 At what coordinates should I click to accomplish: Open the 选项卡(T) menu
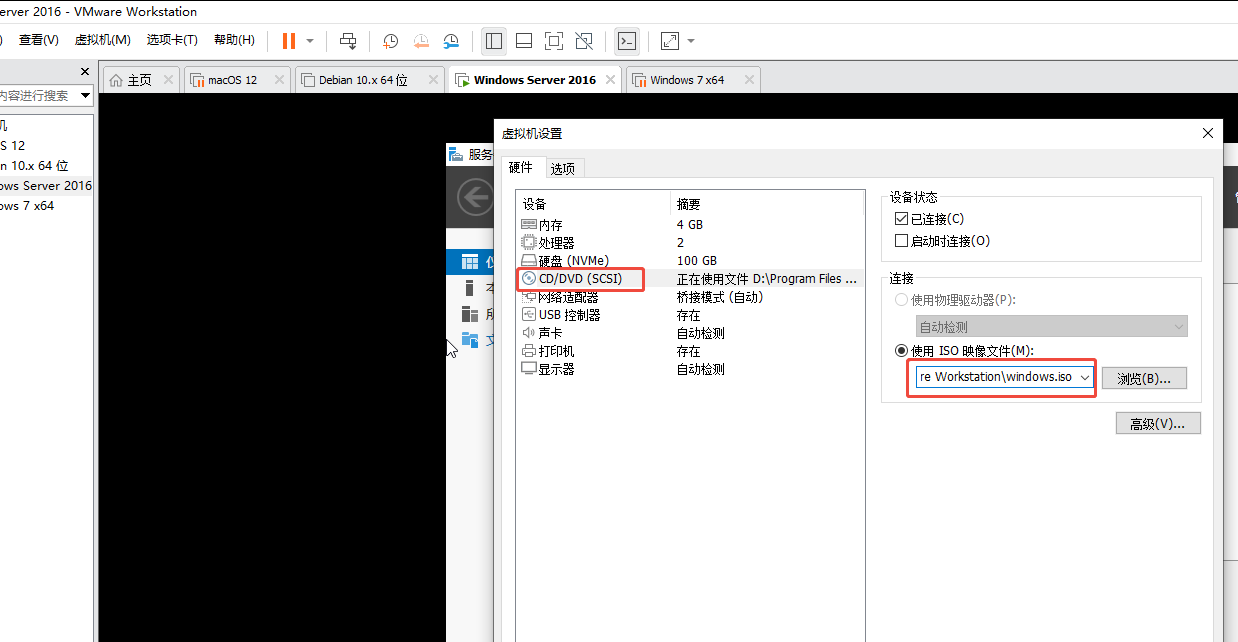coord(172,40)
